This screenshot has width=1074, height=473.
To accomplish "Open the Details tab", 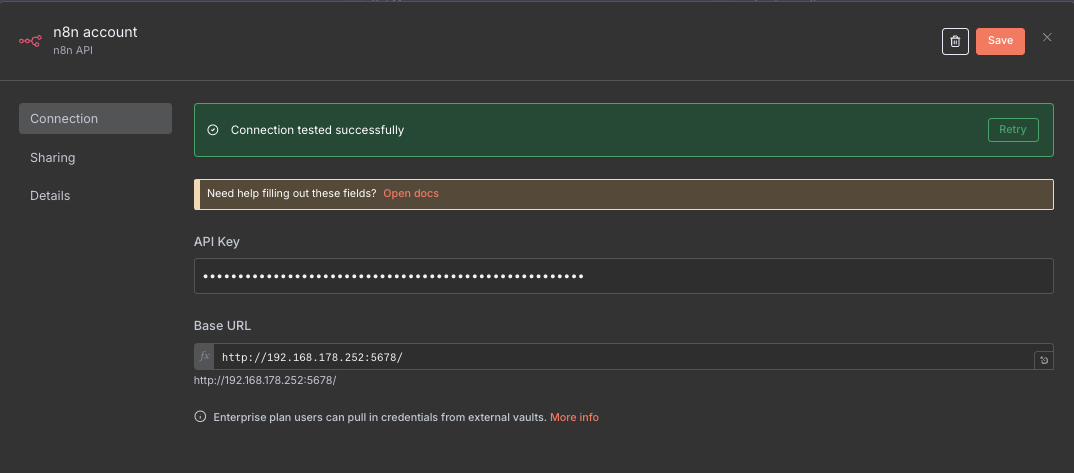I will pos(50,196).
